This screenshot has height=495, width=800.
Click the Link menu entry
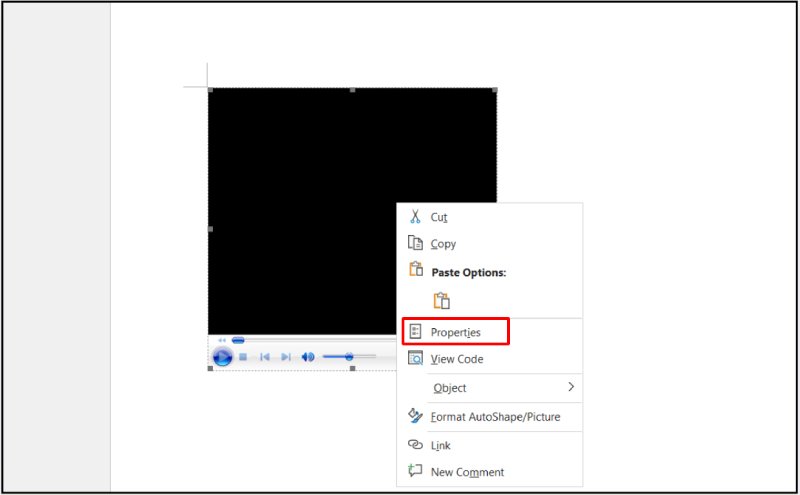(440, 445)
